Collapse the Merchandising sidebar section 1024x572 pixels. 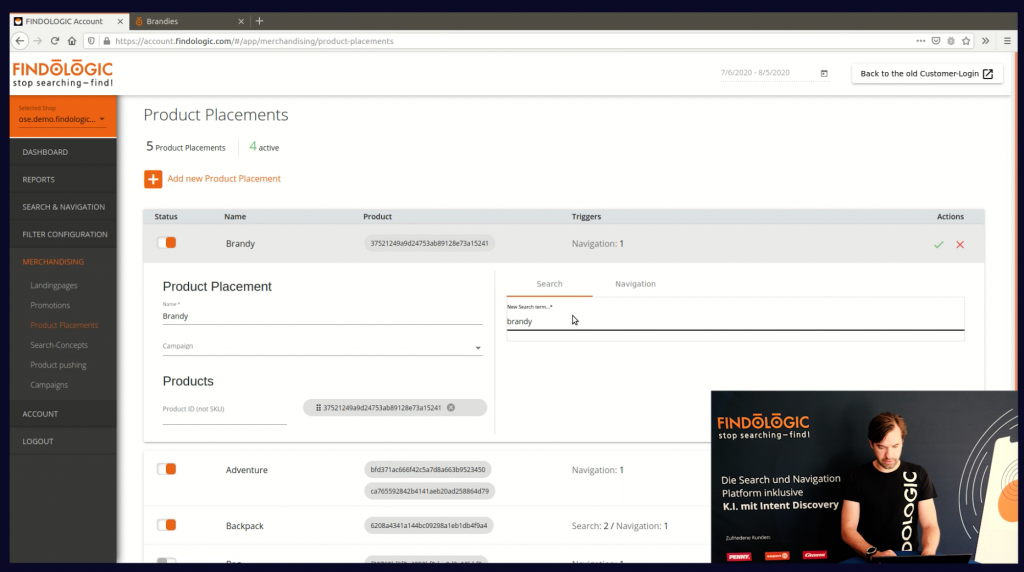click(53, 262)
